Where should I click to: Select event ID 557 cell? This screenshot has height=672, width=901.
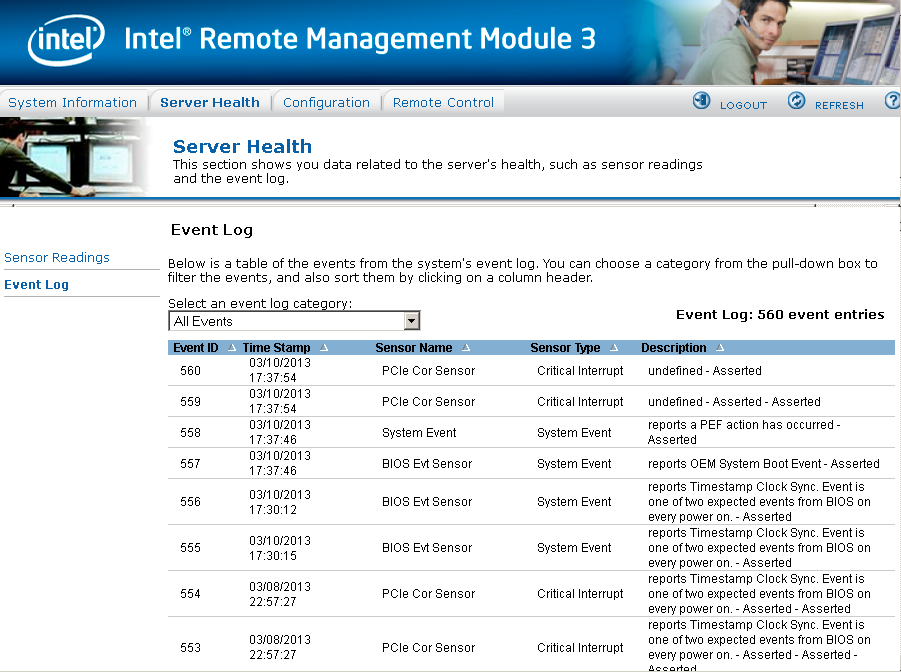(x=190, y=464)
